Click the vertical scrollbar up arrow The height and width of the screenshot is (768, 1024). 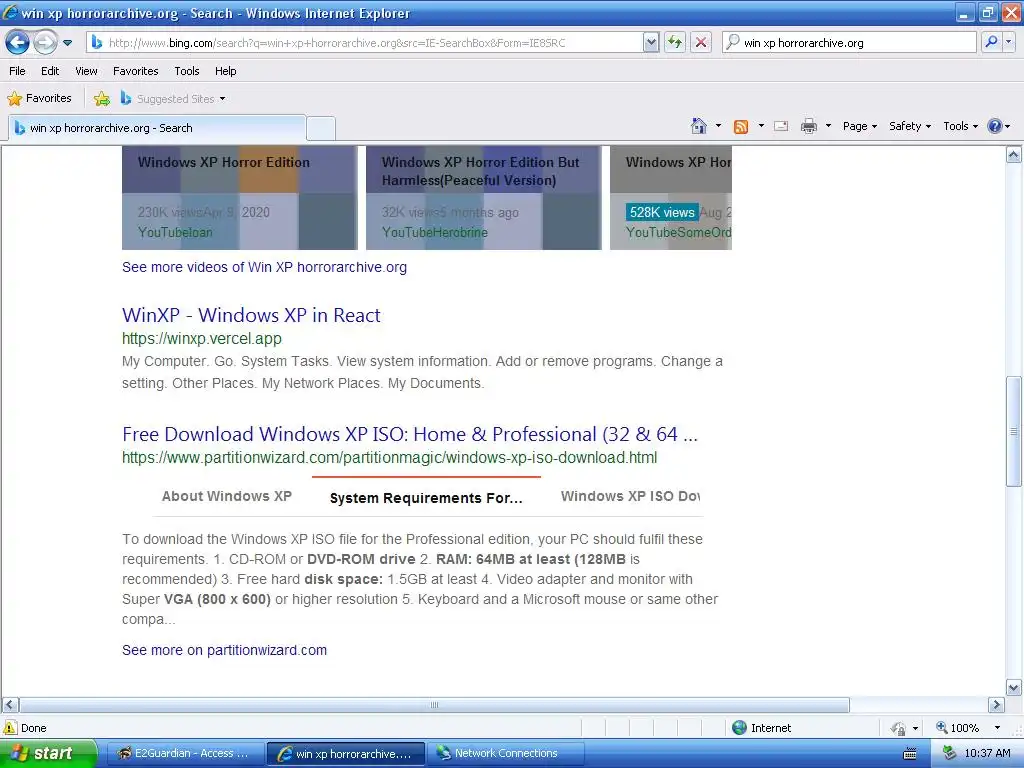(1014, 155)
